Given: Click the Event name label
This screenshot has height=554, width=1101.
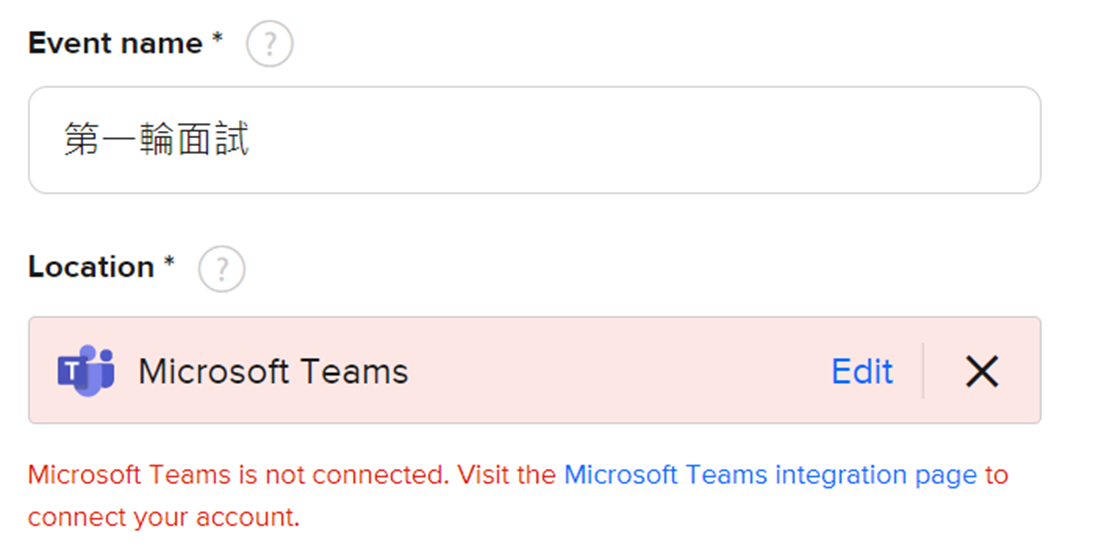Looking at the screenshot, I should [x=115, y=44].
